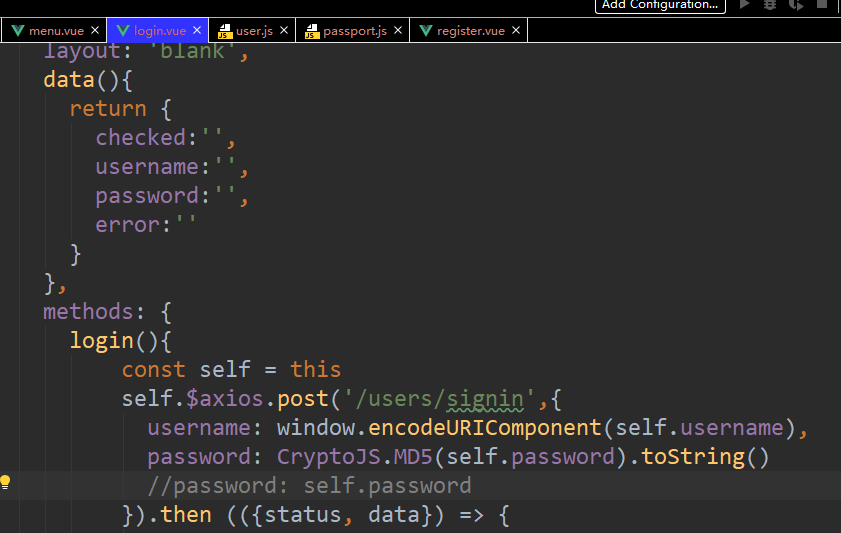Open the register.vue tab
The image size is (841, 533).
[x=469, y=31]
